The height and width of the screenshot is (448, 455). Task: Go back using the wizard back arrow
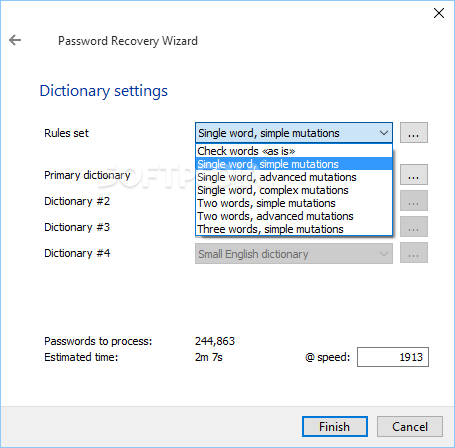coord(15,40)
